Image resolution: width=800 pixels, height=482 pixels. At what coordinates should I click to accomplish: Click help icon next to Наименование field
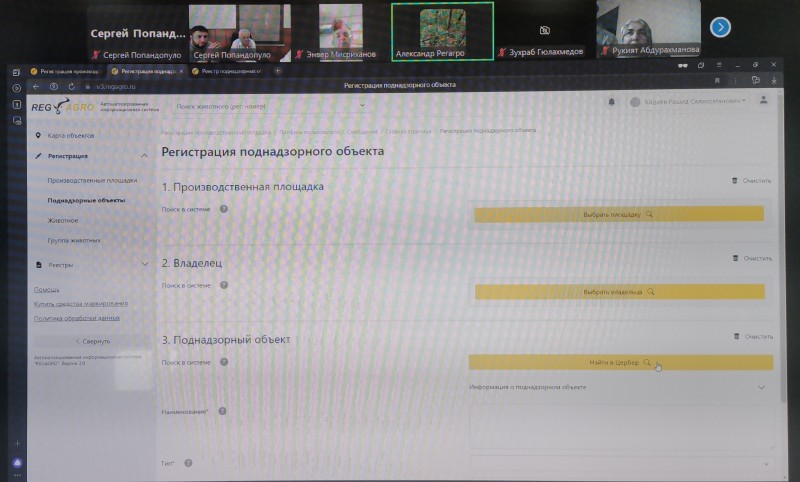[221, 411]
